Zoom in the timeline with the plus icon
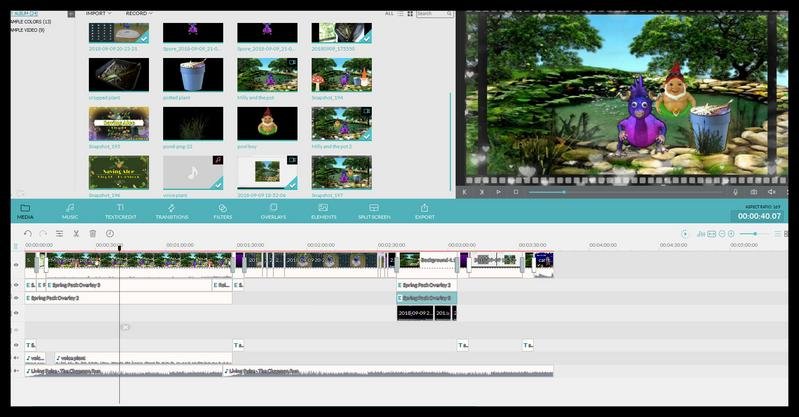This screenshot has height=417, width=799. [731, 233]
